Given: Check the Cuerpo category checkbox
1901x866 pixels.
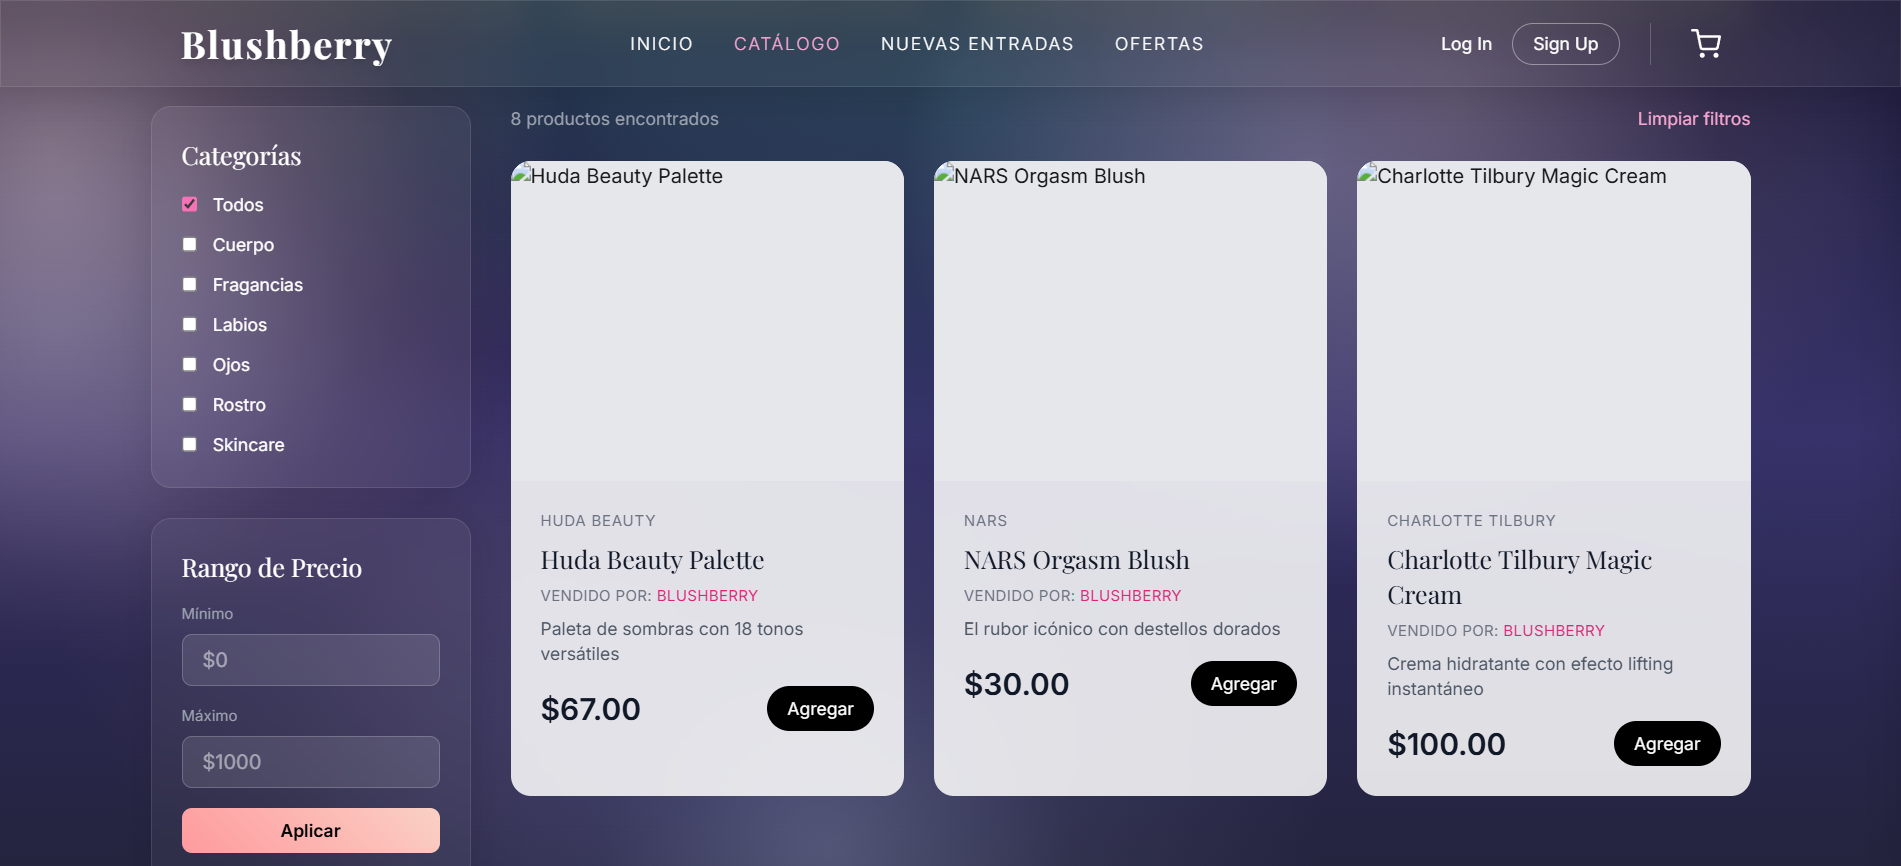Looking at the screenshot, I should point(190,244).
